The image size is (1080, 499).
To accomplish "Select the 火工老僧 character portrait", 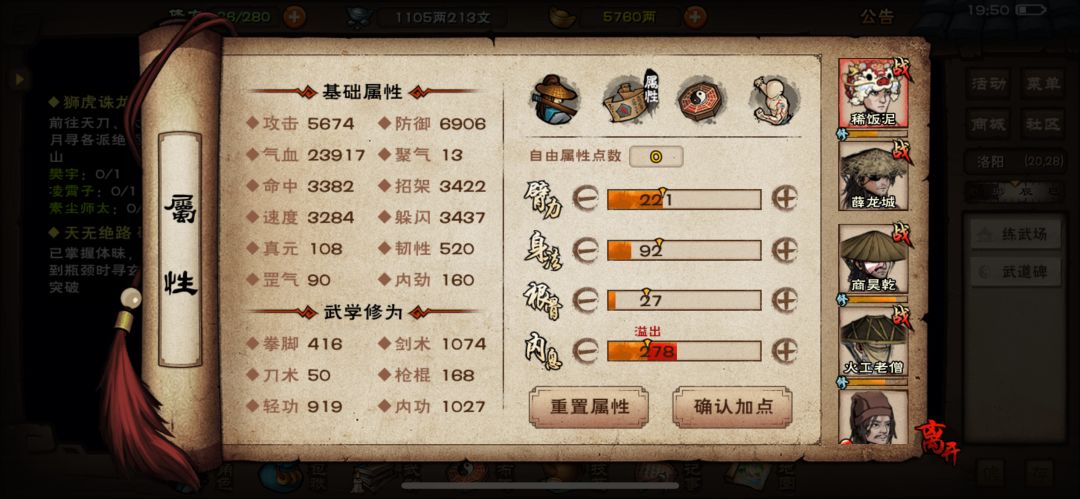I will point(873,342).
